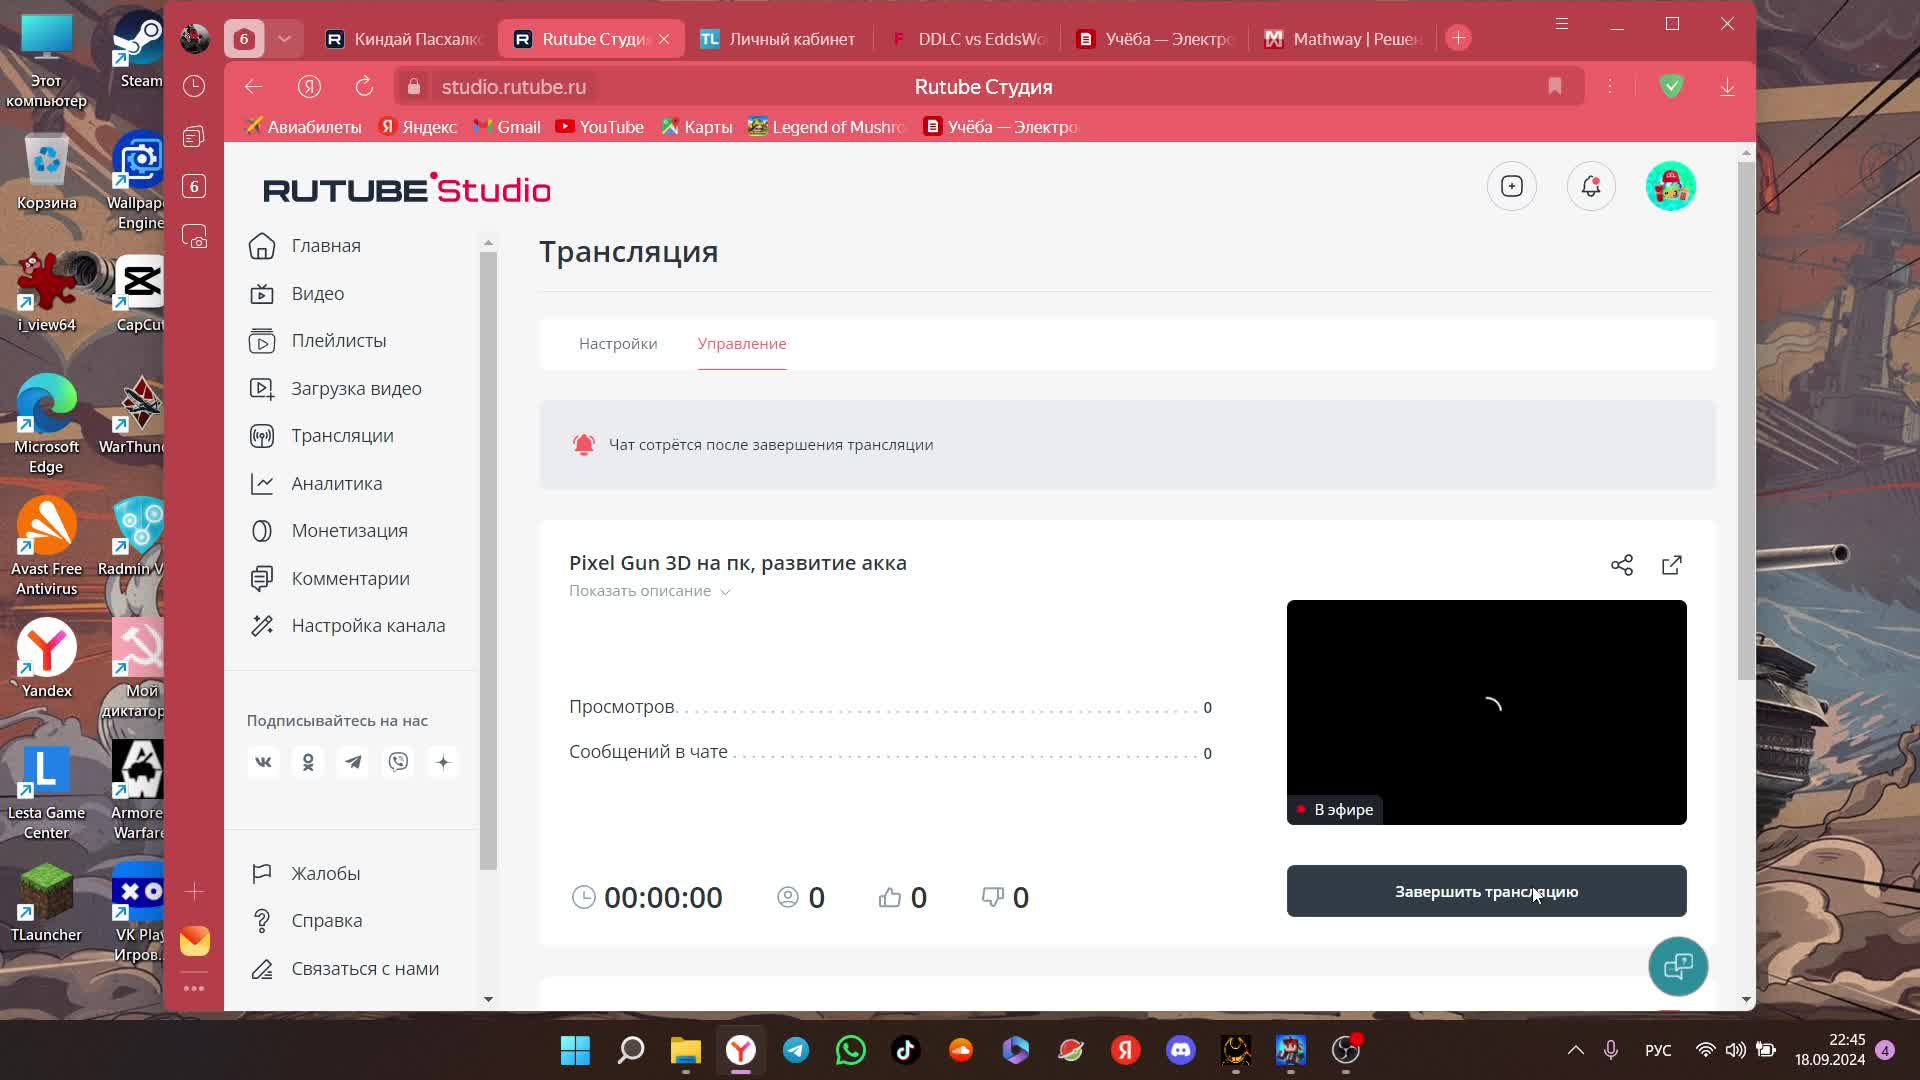Open screenshot camera icon in browser sidebar

(x=194, y=237)
